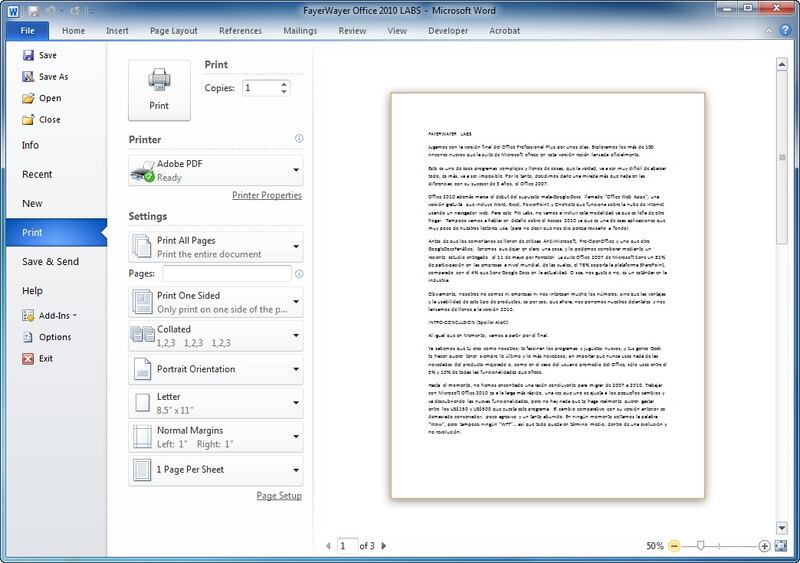Screen dimensions: 800x563
Task: Click the Page Setup link
Action: click(278, 495)
